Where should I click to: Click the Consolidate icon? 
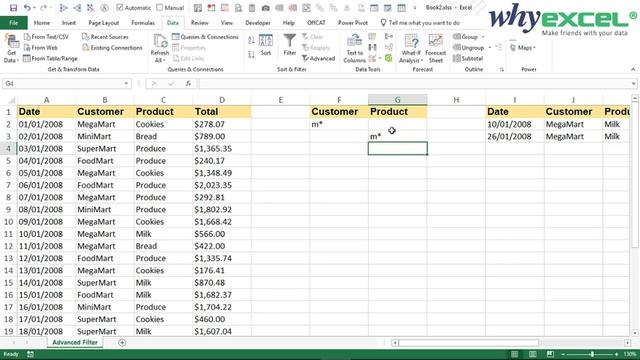click(x=389, y=37)
